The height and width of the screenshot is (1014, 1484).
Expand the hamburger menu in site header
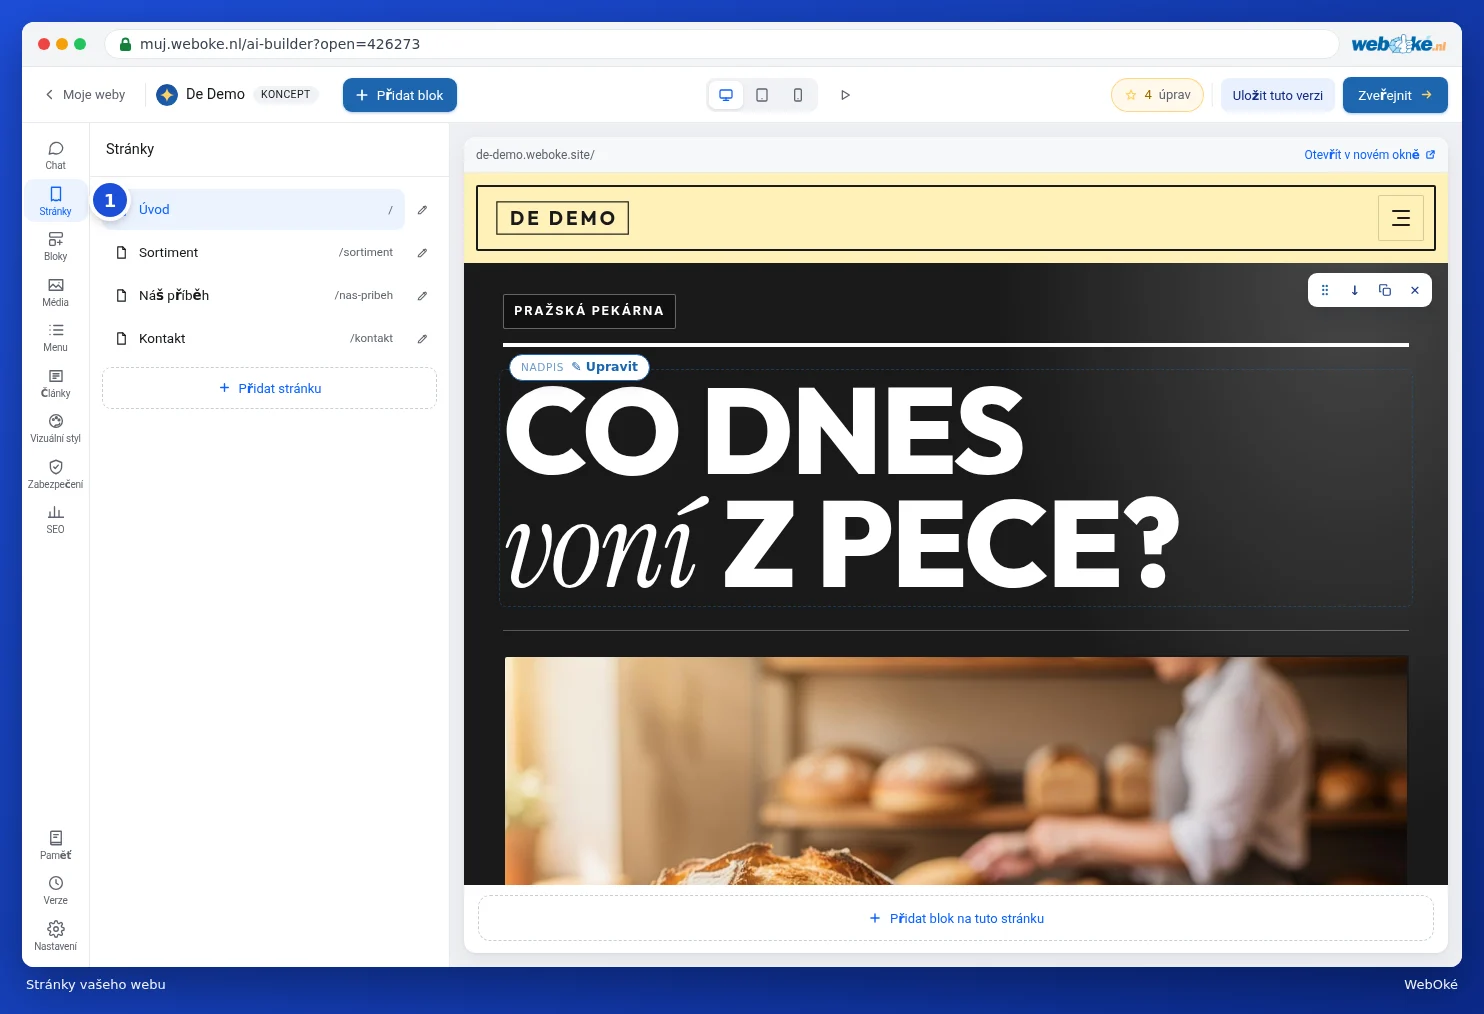tap(1401, 218)
